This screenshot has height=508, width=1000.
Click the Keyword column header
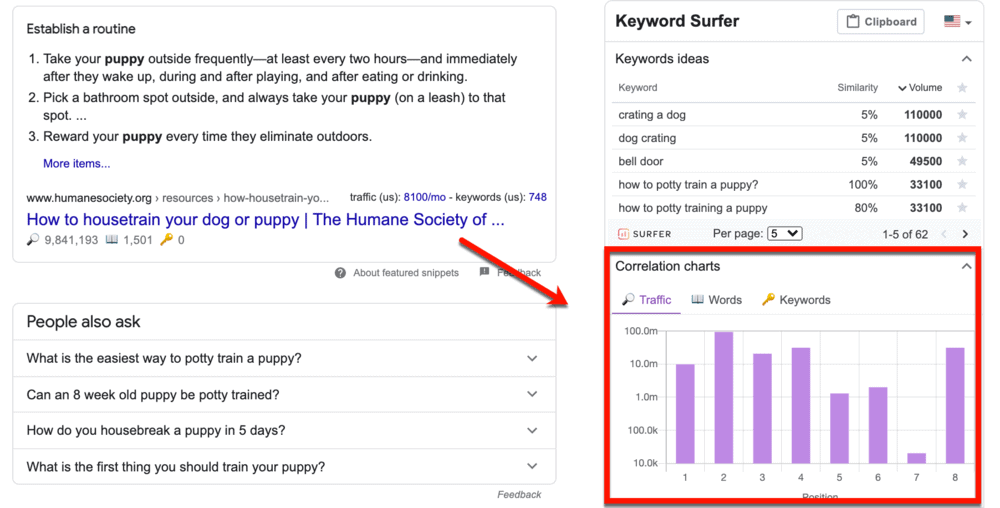tap(638, 88)
